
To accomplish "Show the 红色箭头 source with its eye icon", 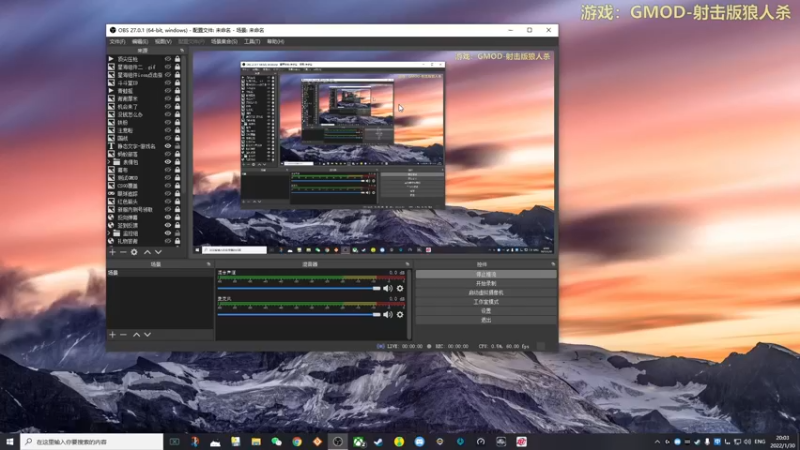I will point(168,202).
